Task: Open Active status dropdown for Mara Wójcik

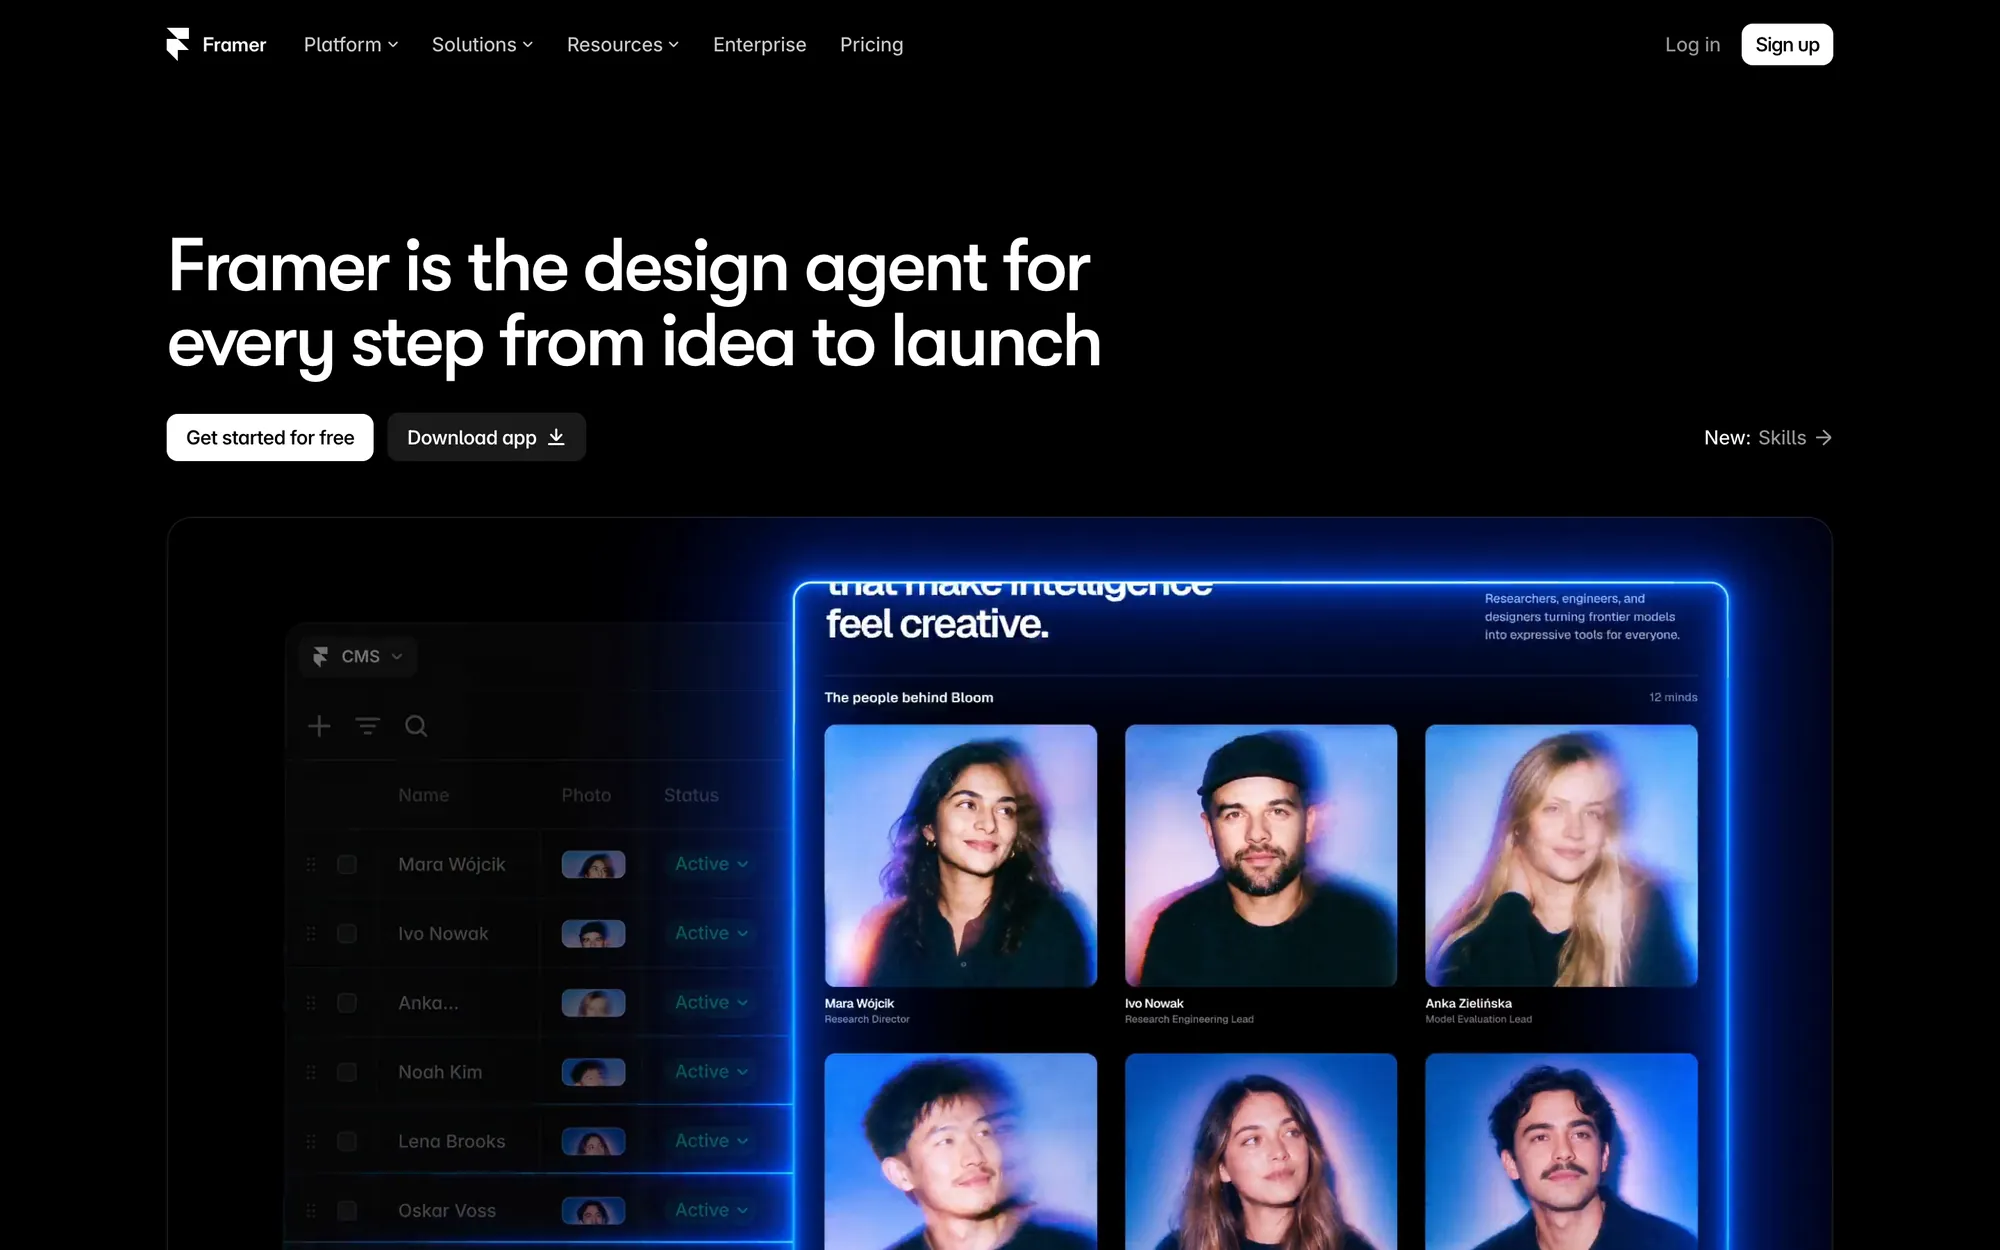Action: (711, 864)
